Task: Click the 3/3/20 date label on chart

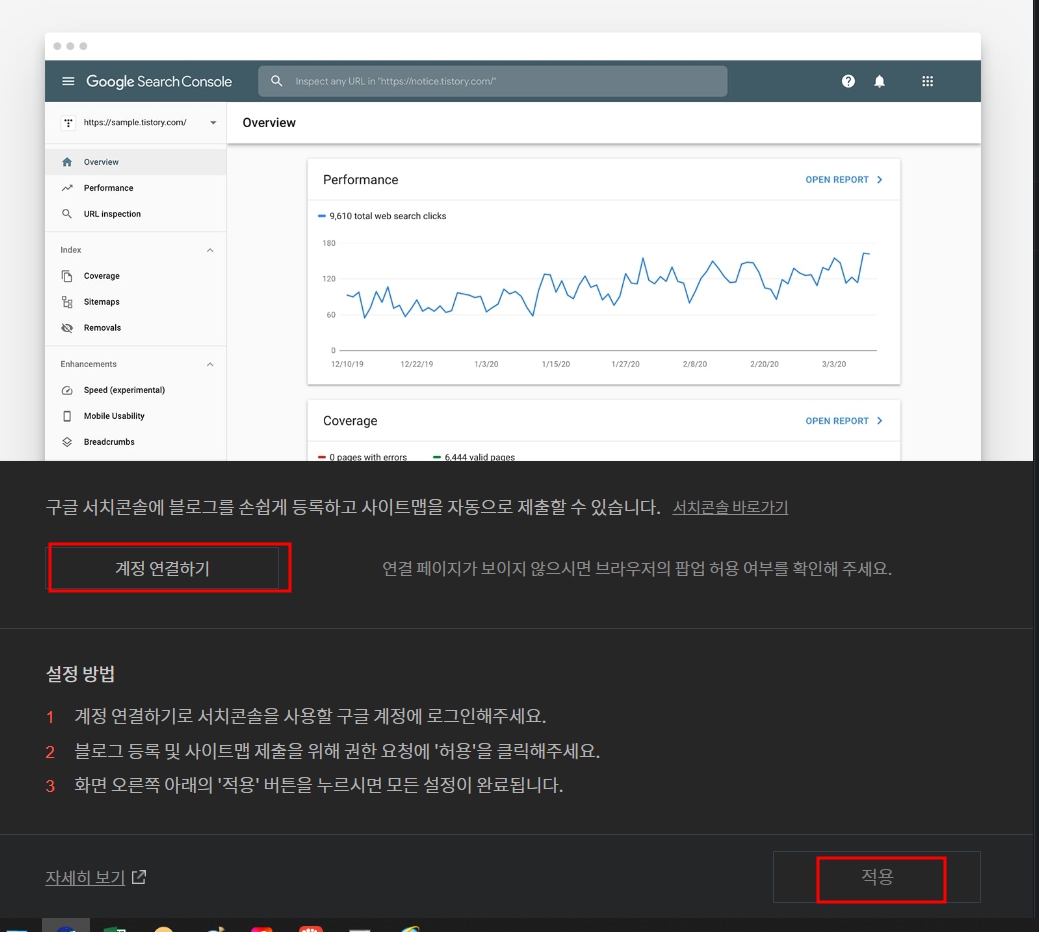Action: pos(834,364)
